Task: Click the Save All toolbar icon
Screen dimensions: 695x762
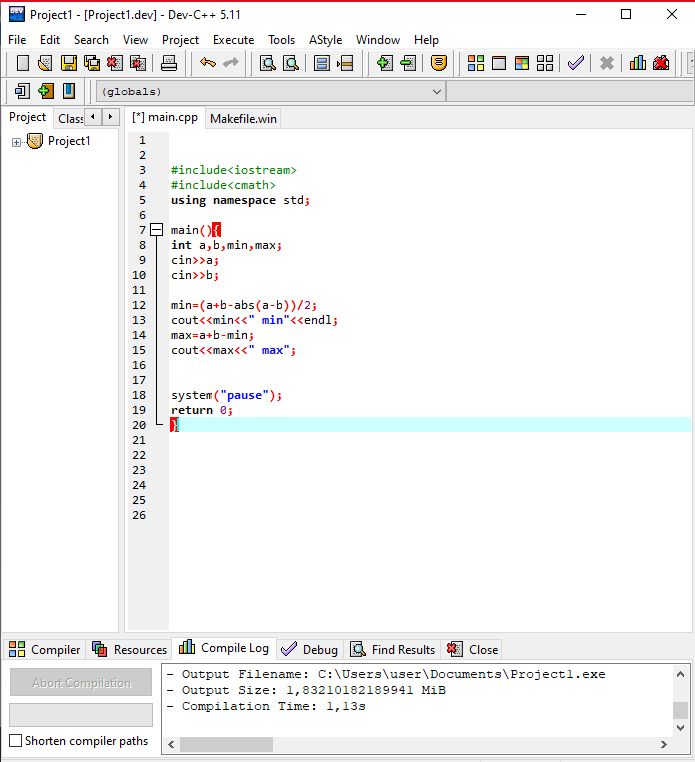Action: (92, 63)
